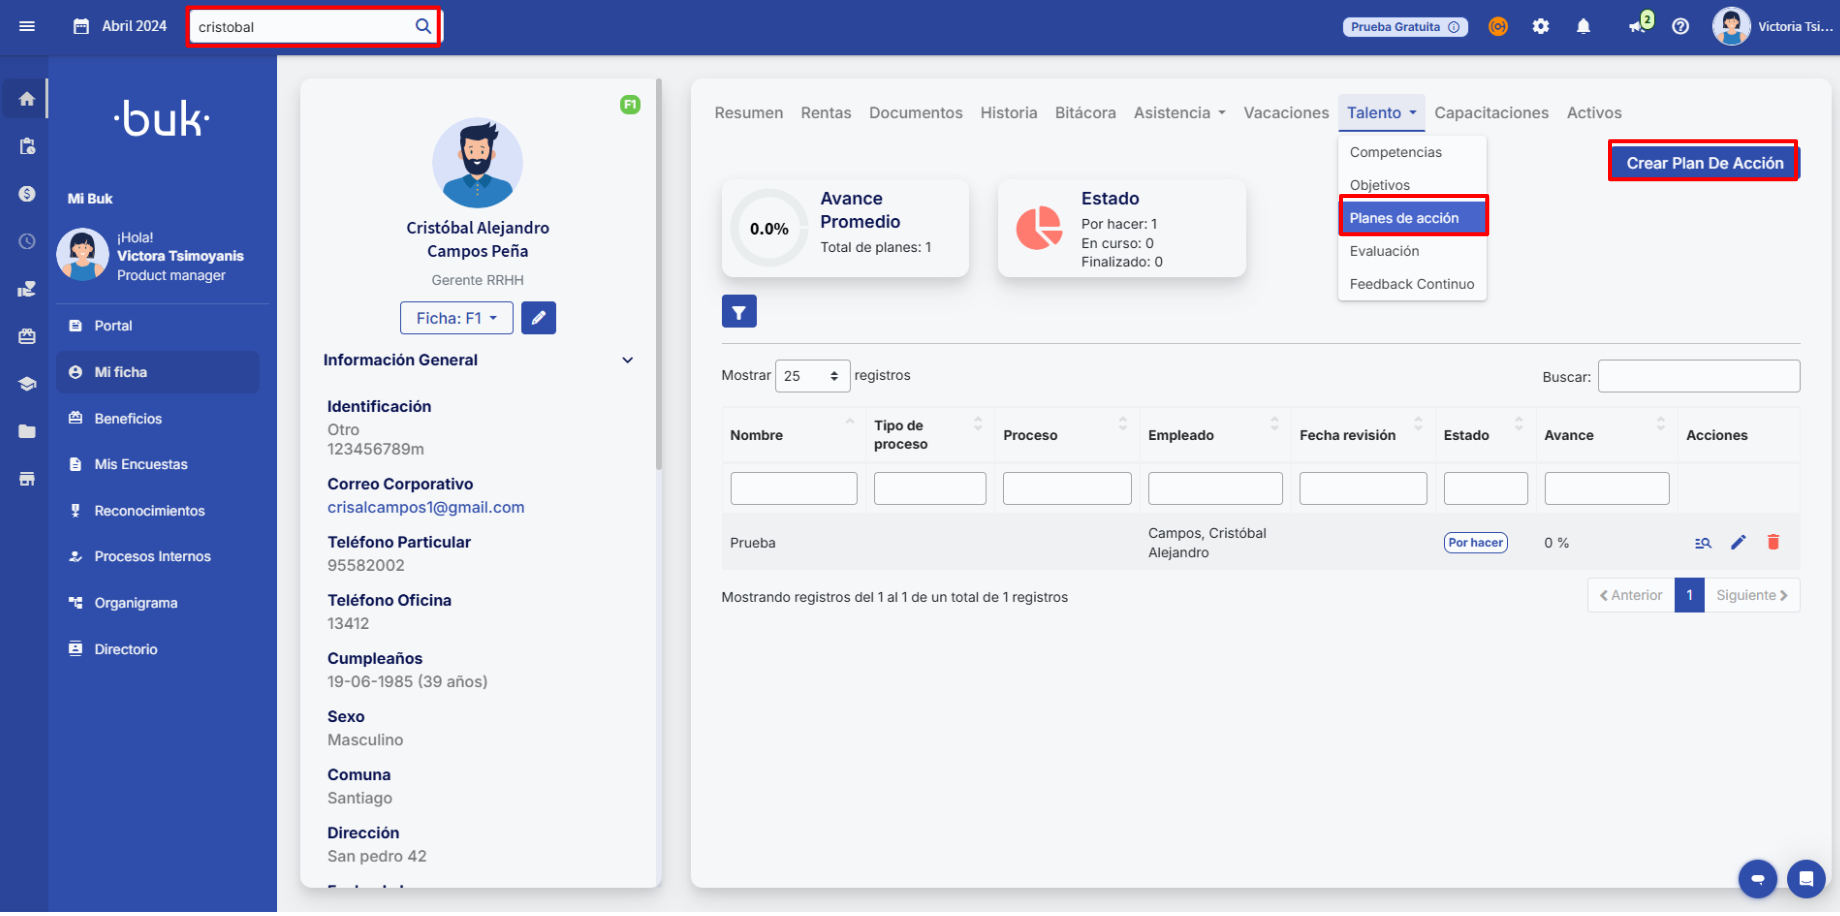Open Organigrama in the sidebar
This screenshot has height=916, width=1840.
(136, 603)
